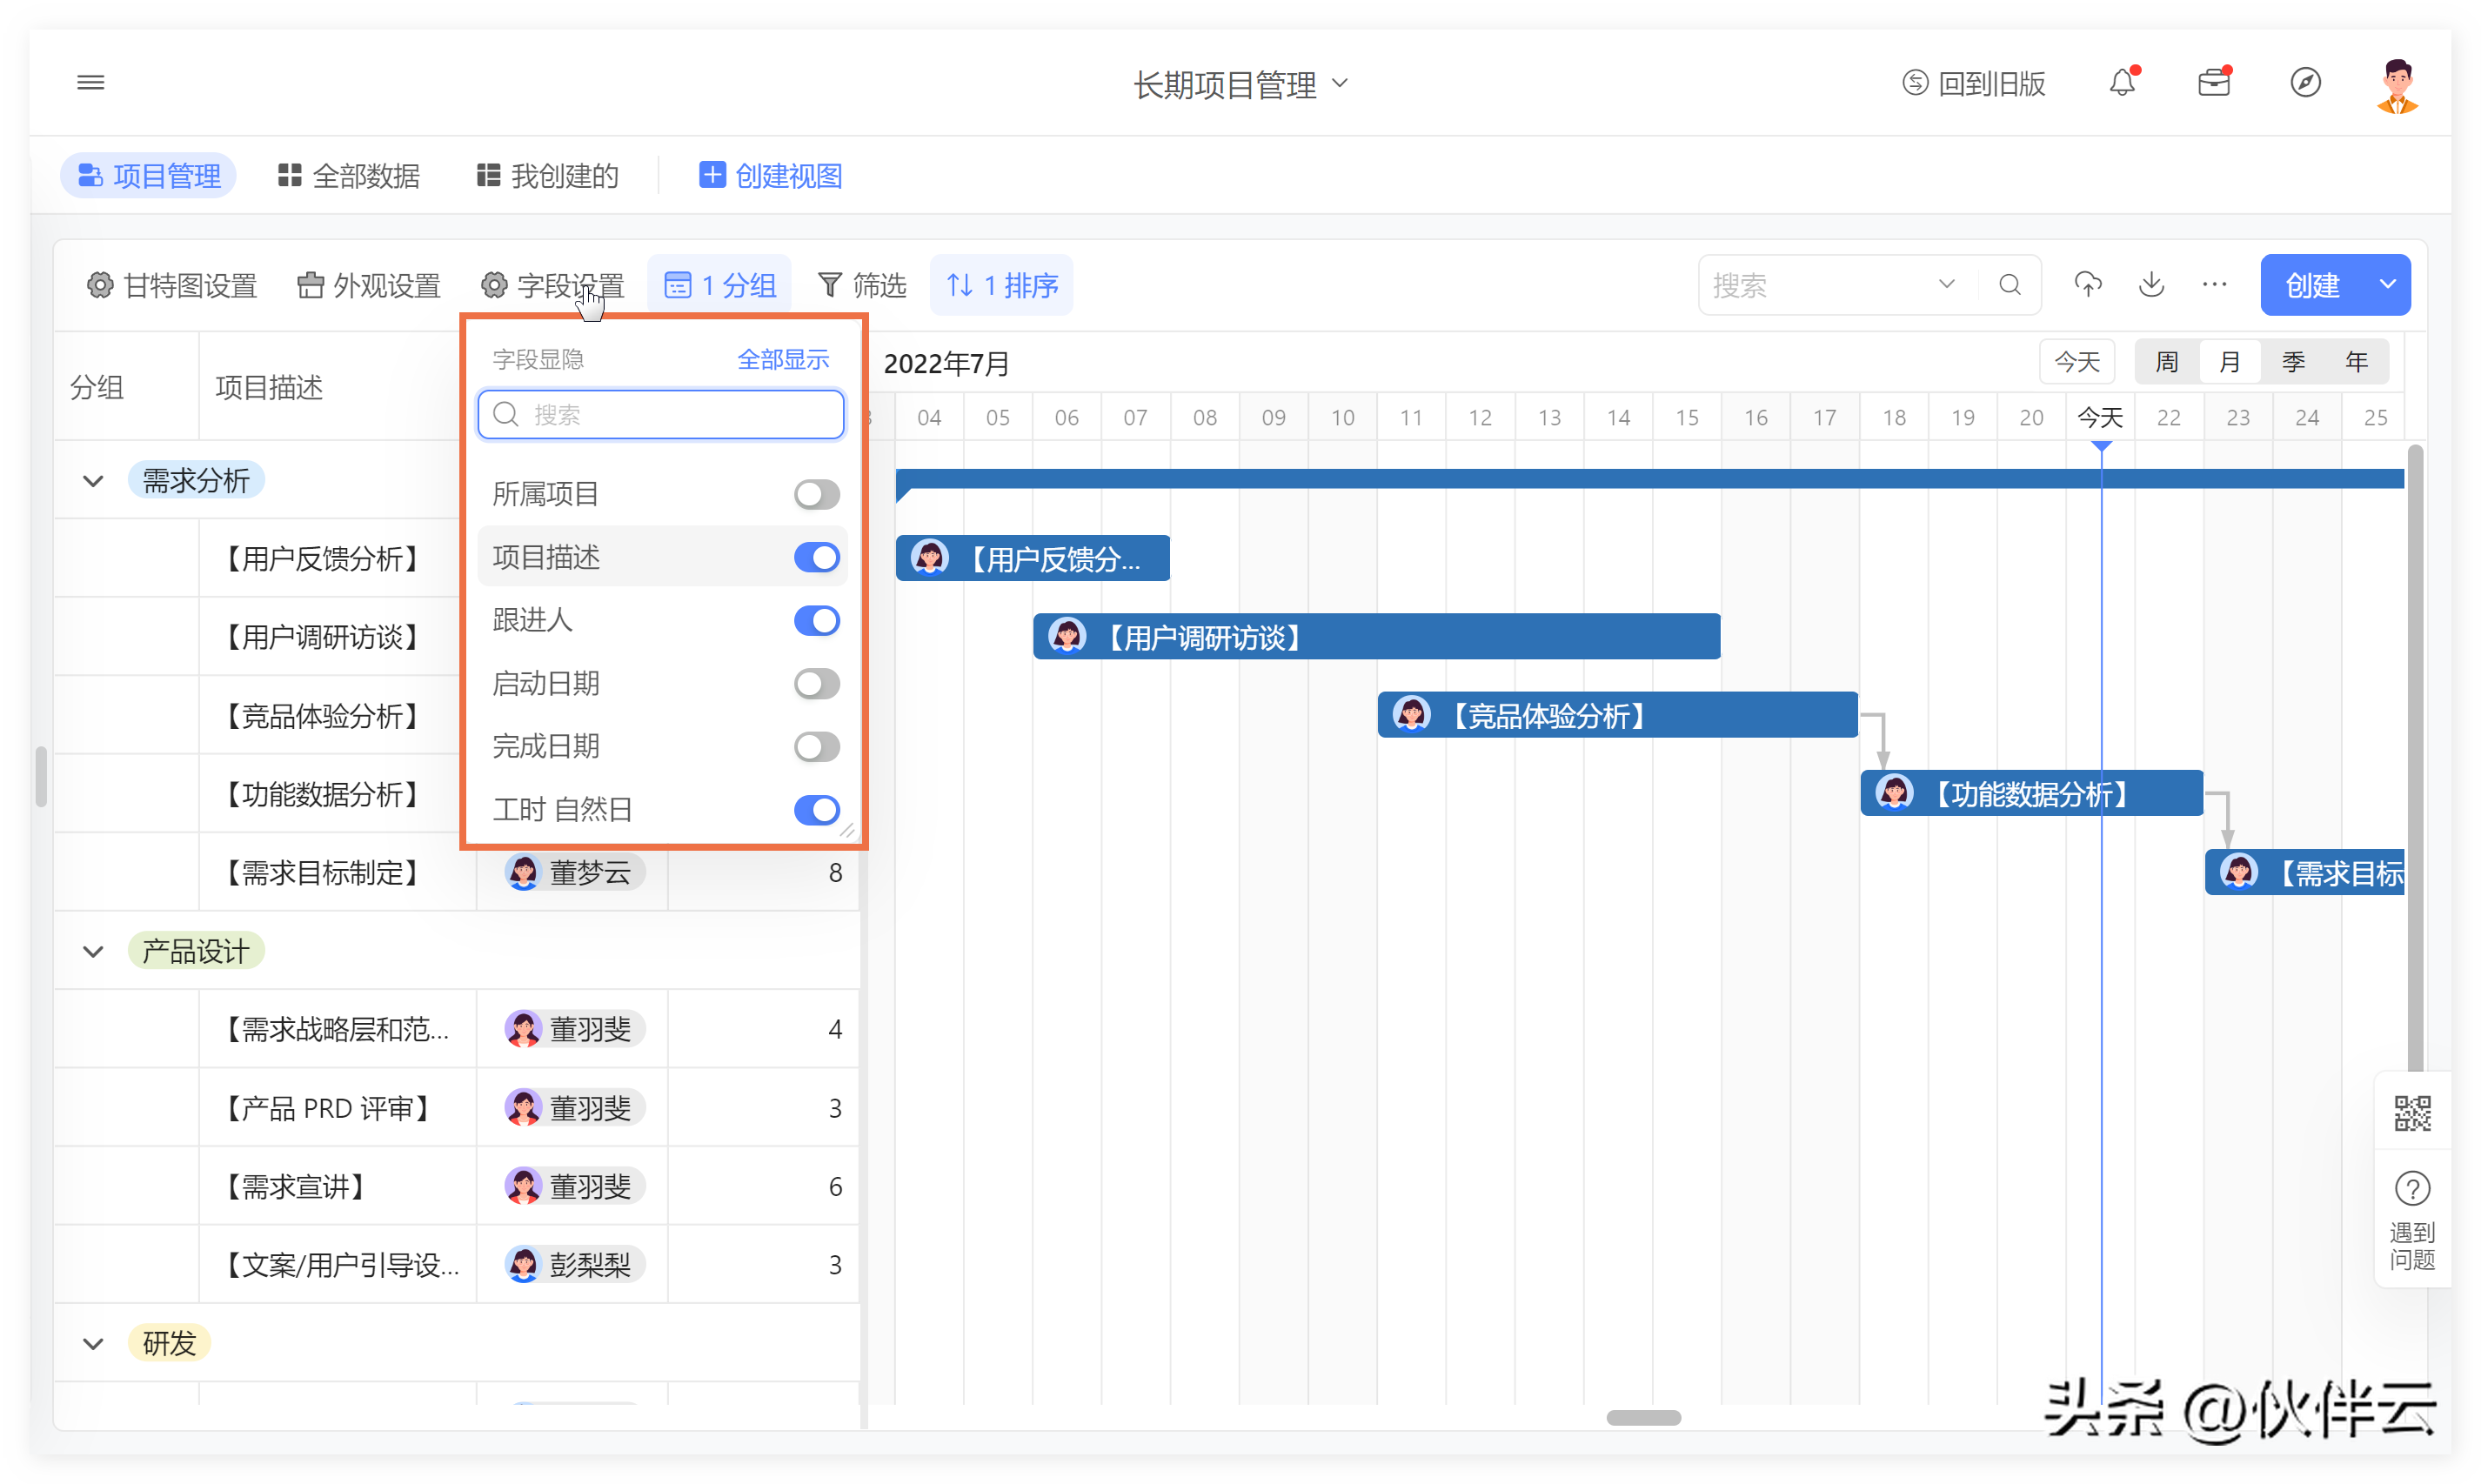Click the compass explore icon
Viewport: 2481px width, 1484px height.
tap(2304, 82)
